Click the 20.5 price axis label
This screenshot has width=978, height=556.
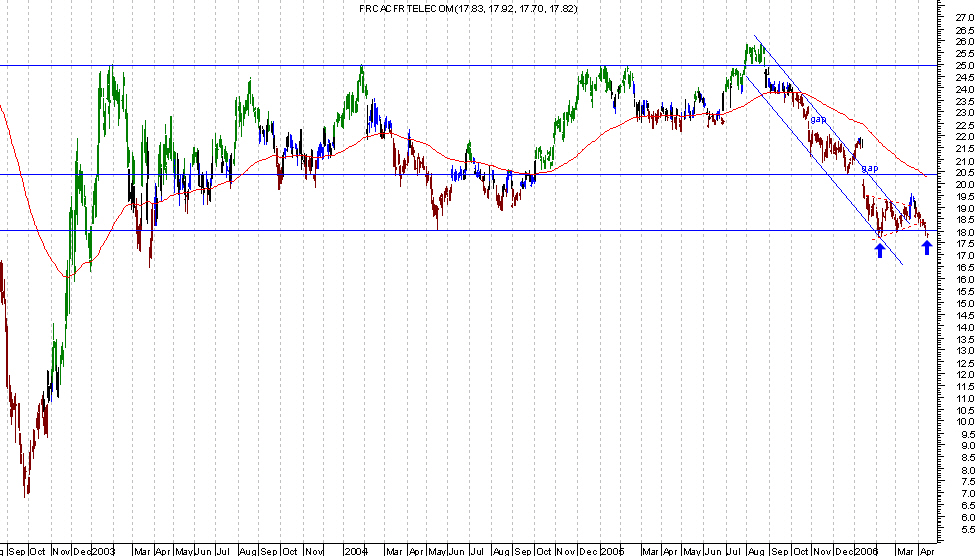pos(964,173)
